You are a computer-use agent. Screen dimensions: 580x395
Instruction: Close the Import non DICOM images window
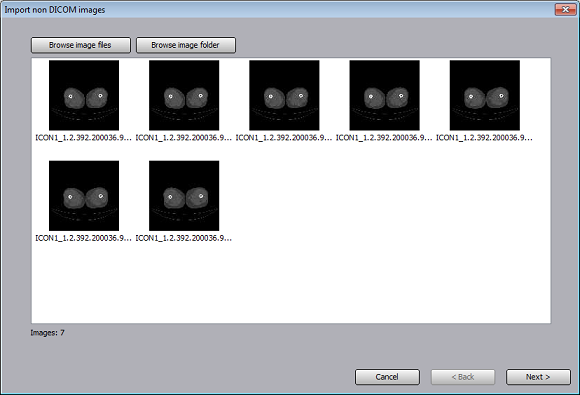point(565,10)
